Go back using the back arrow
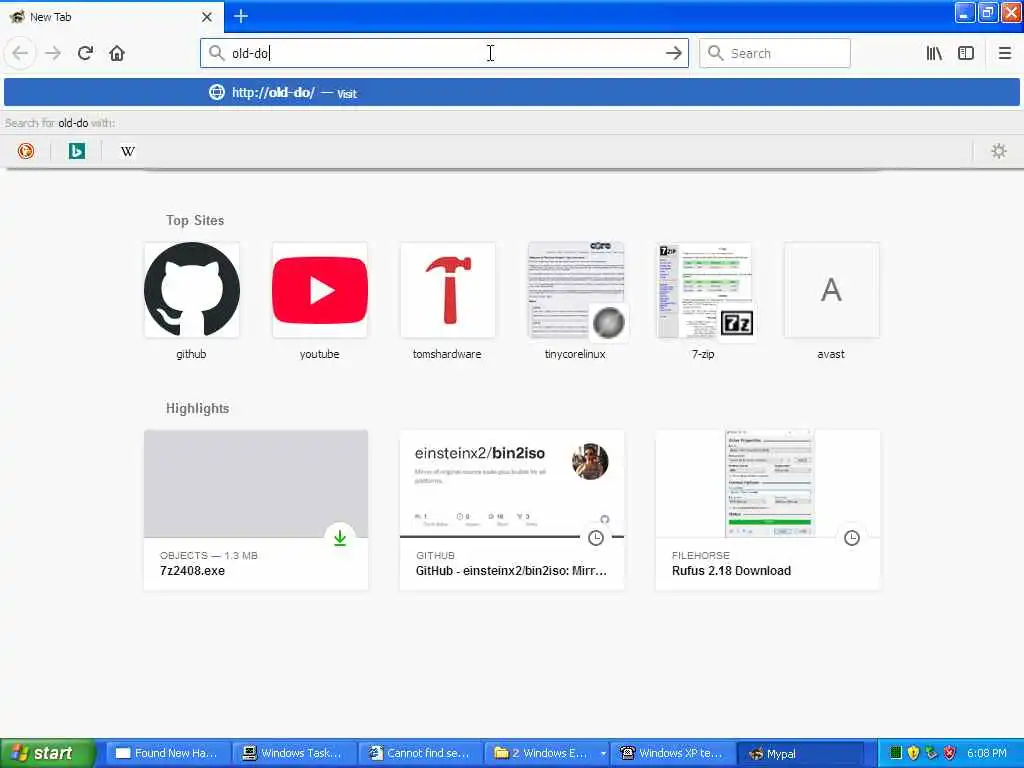 [20, 53]
